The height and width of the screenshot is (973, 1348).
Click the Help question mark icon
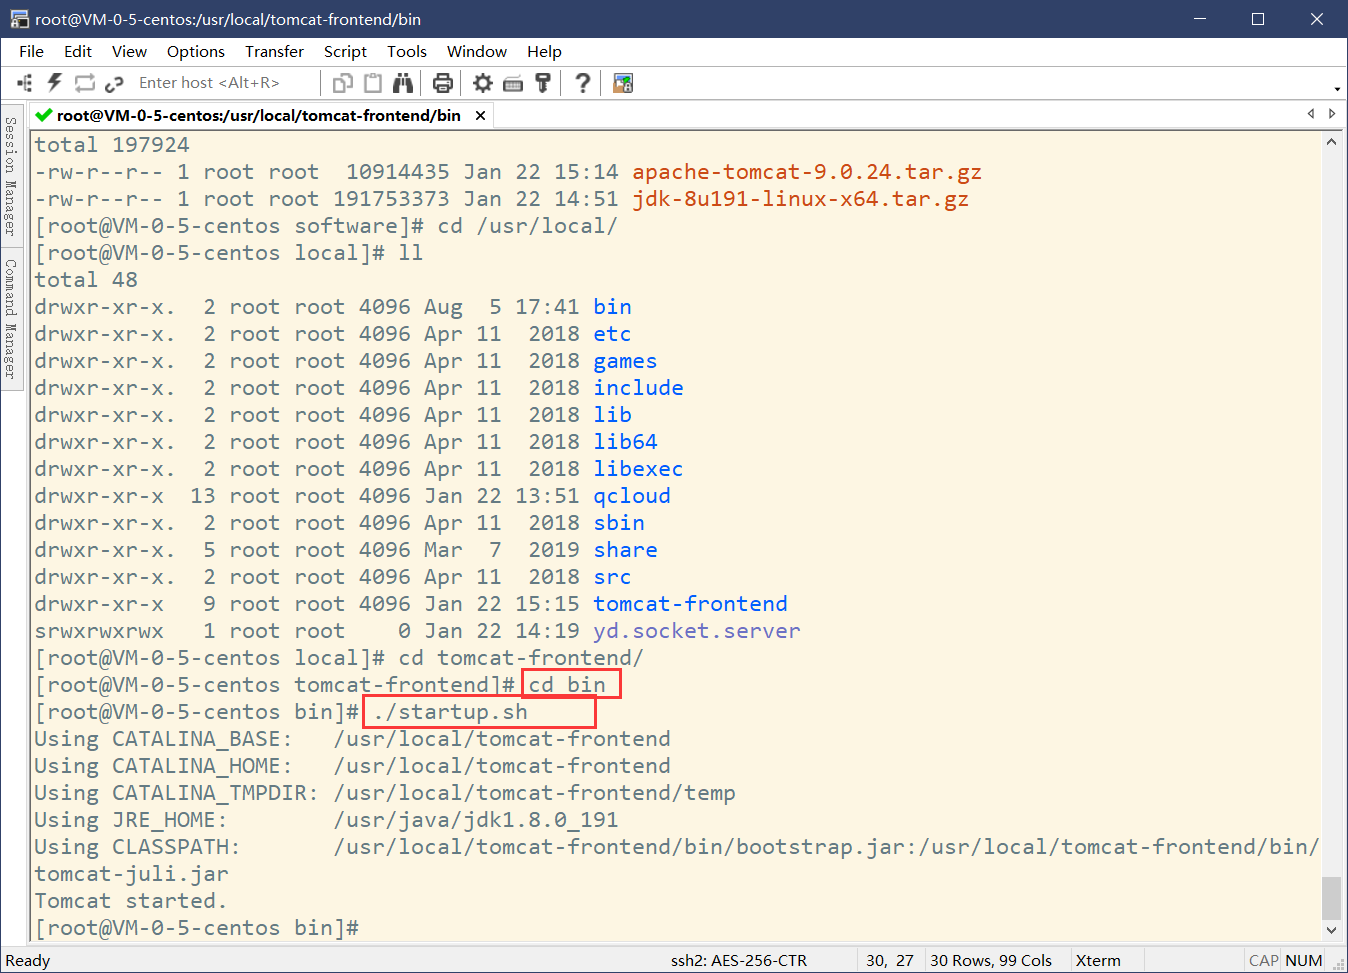[582, 83]
